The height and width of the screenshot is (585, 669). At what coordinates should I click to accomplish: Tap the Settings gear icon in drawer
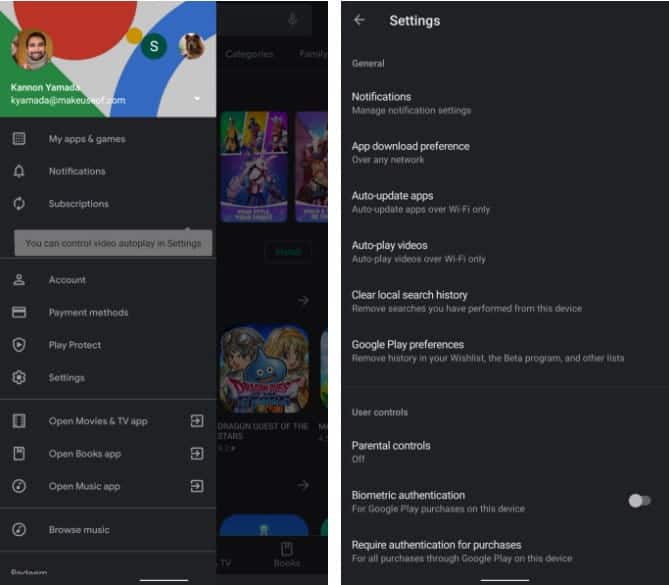pos(19,377)
